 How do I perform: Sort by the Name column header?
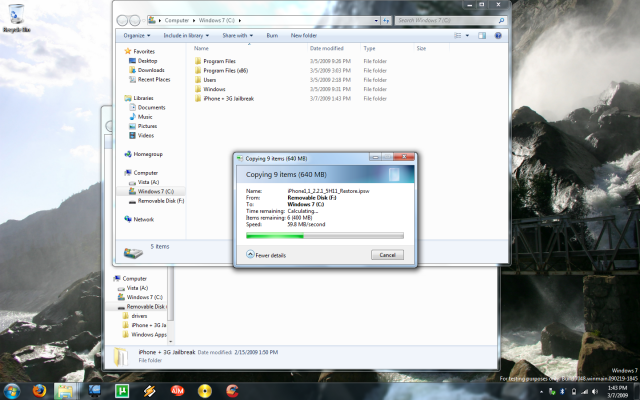pos(201,48)
